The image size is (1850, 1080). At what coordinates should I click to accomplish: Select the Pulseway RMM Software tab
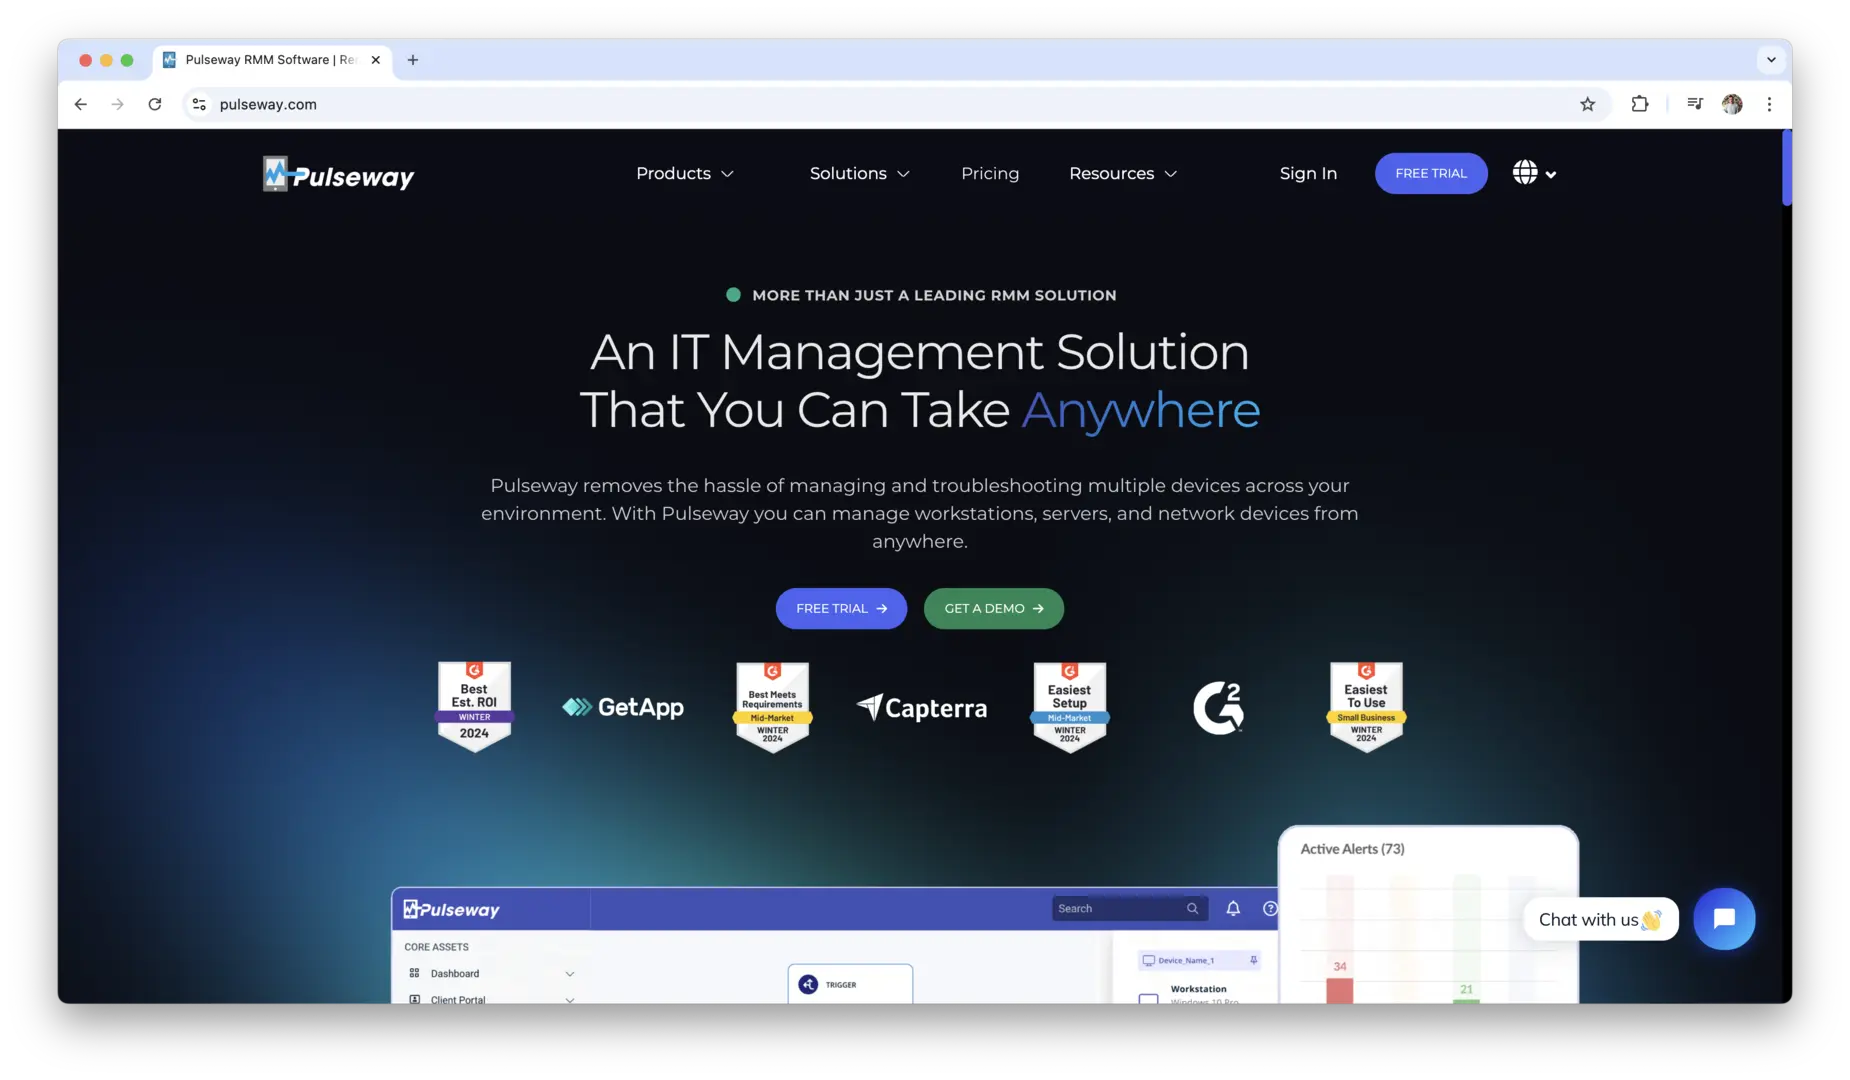pyautogui.click(x=271, y=60)
